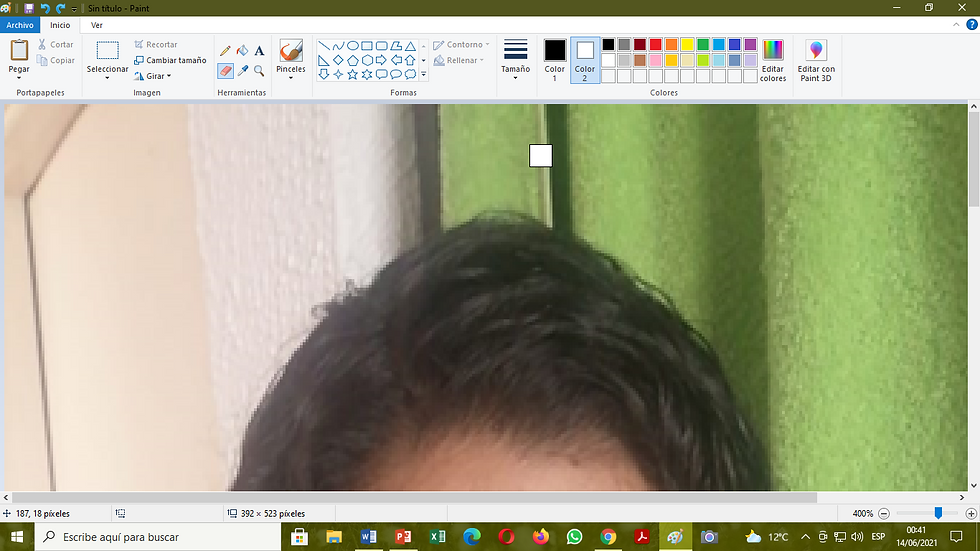Undo with the quick access arrow
980x551 pixels.
[x=45, y=8]
